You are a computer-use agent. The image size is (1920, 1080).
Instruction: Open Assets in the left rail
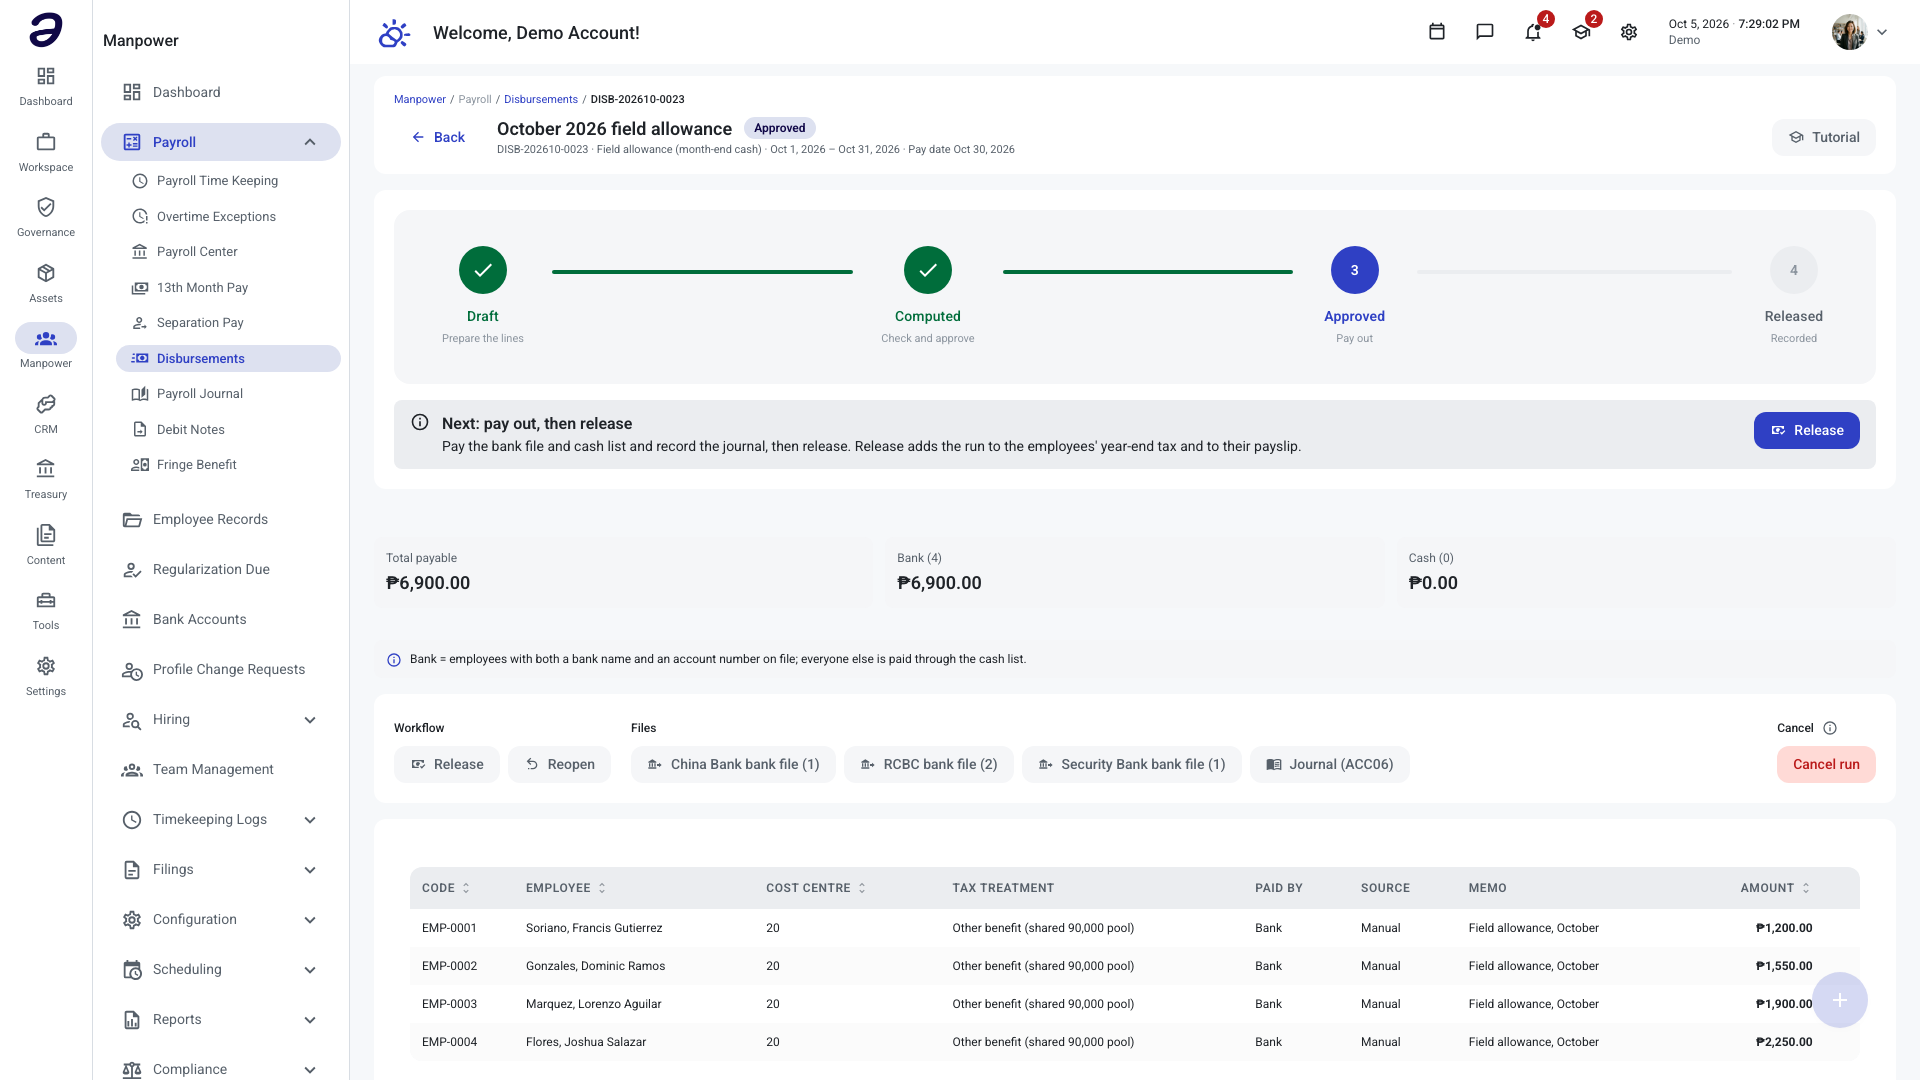point(46,283)
